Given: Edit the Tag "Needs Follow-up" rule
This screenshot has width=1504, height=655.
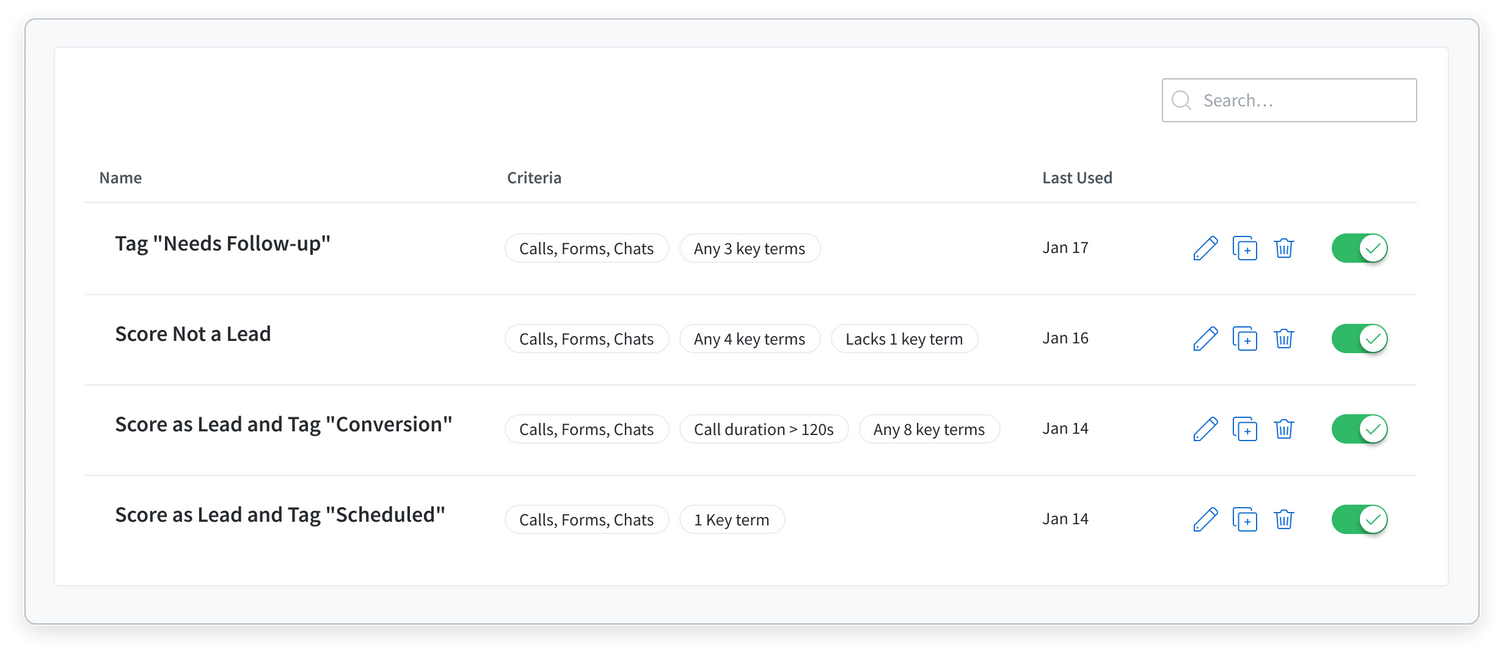Looking at the screenshot, I should click(x=1205, y=248).
